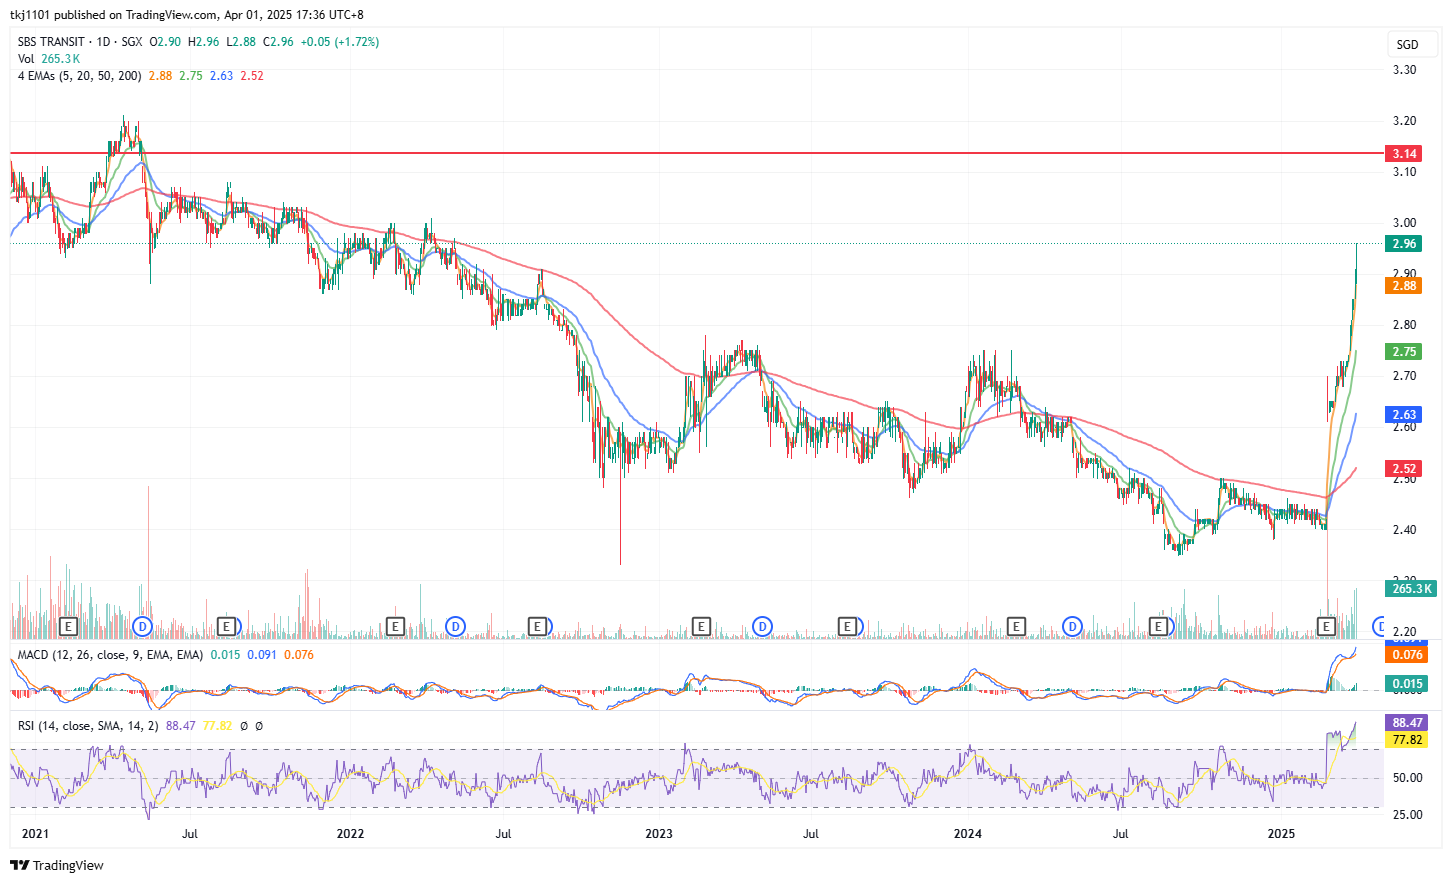Select the red 3.14 price line label
Screen dimensions: 1452x883
tap(1404, 153)
